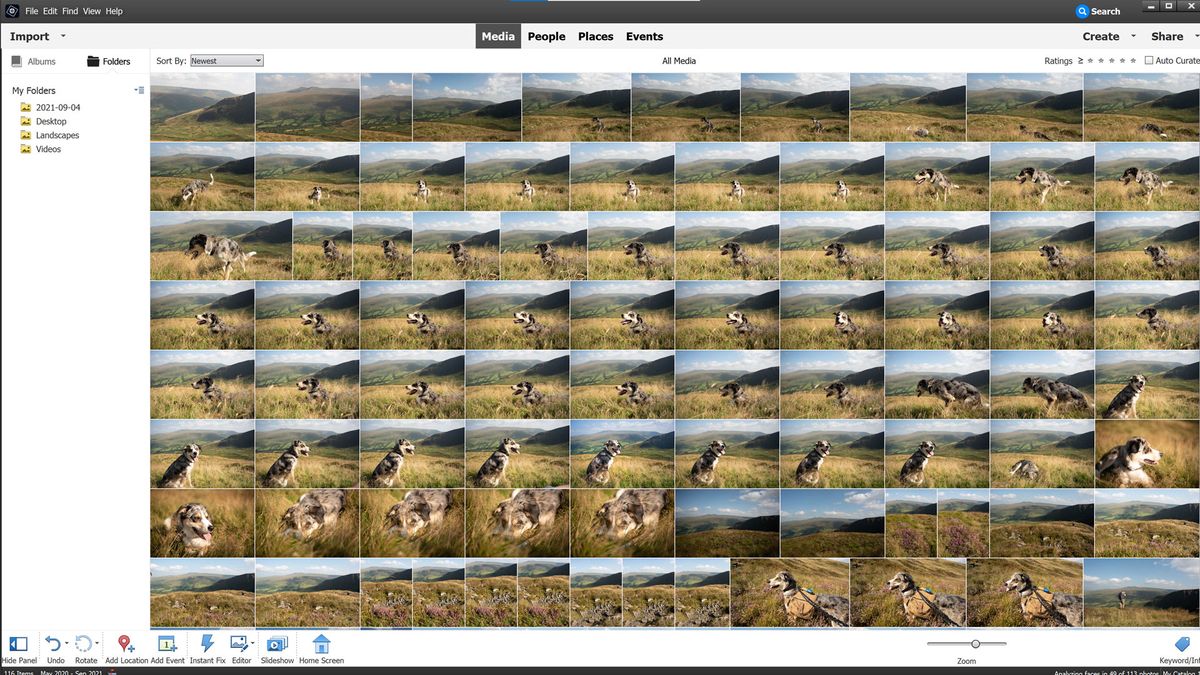
Task: Enable Auto Curate
Action: point(1150,60)
